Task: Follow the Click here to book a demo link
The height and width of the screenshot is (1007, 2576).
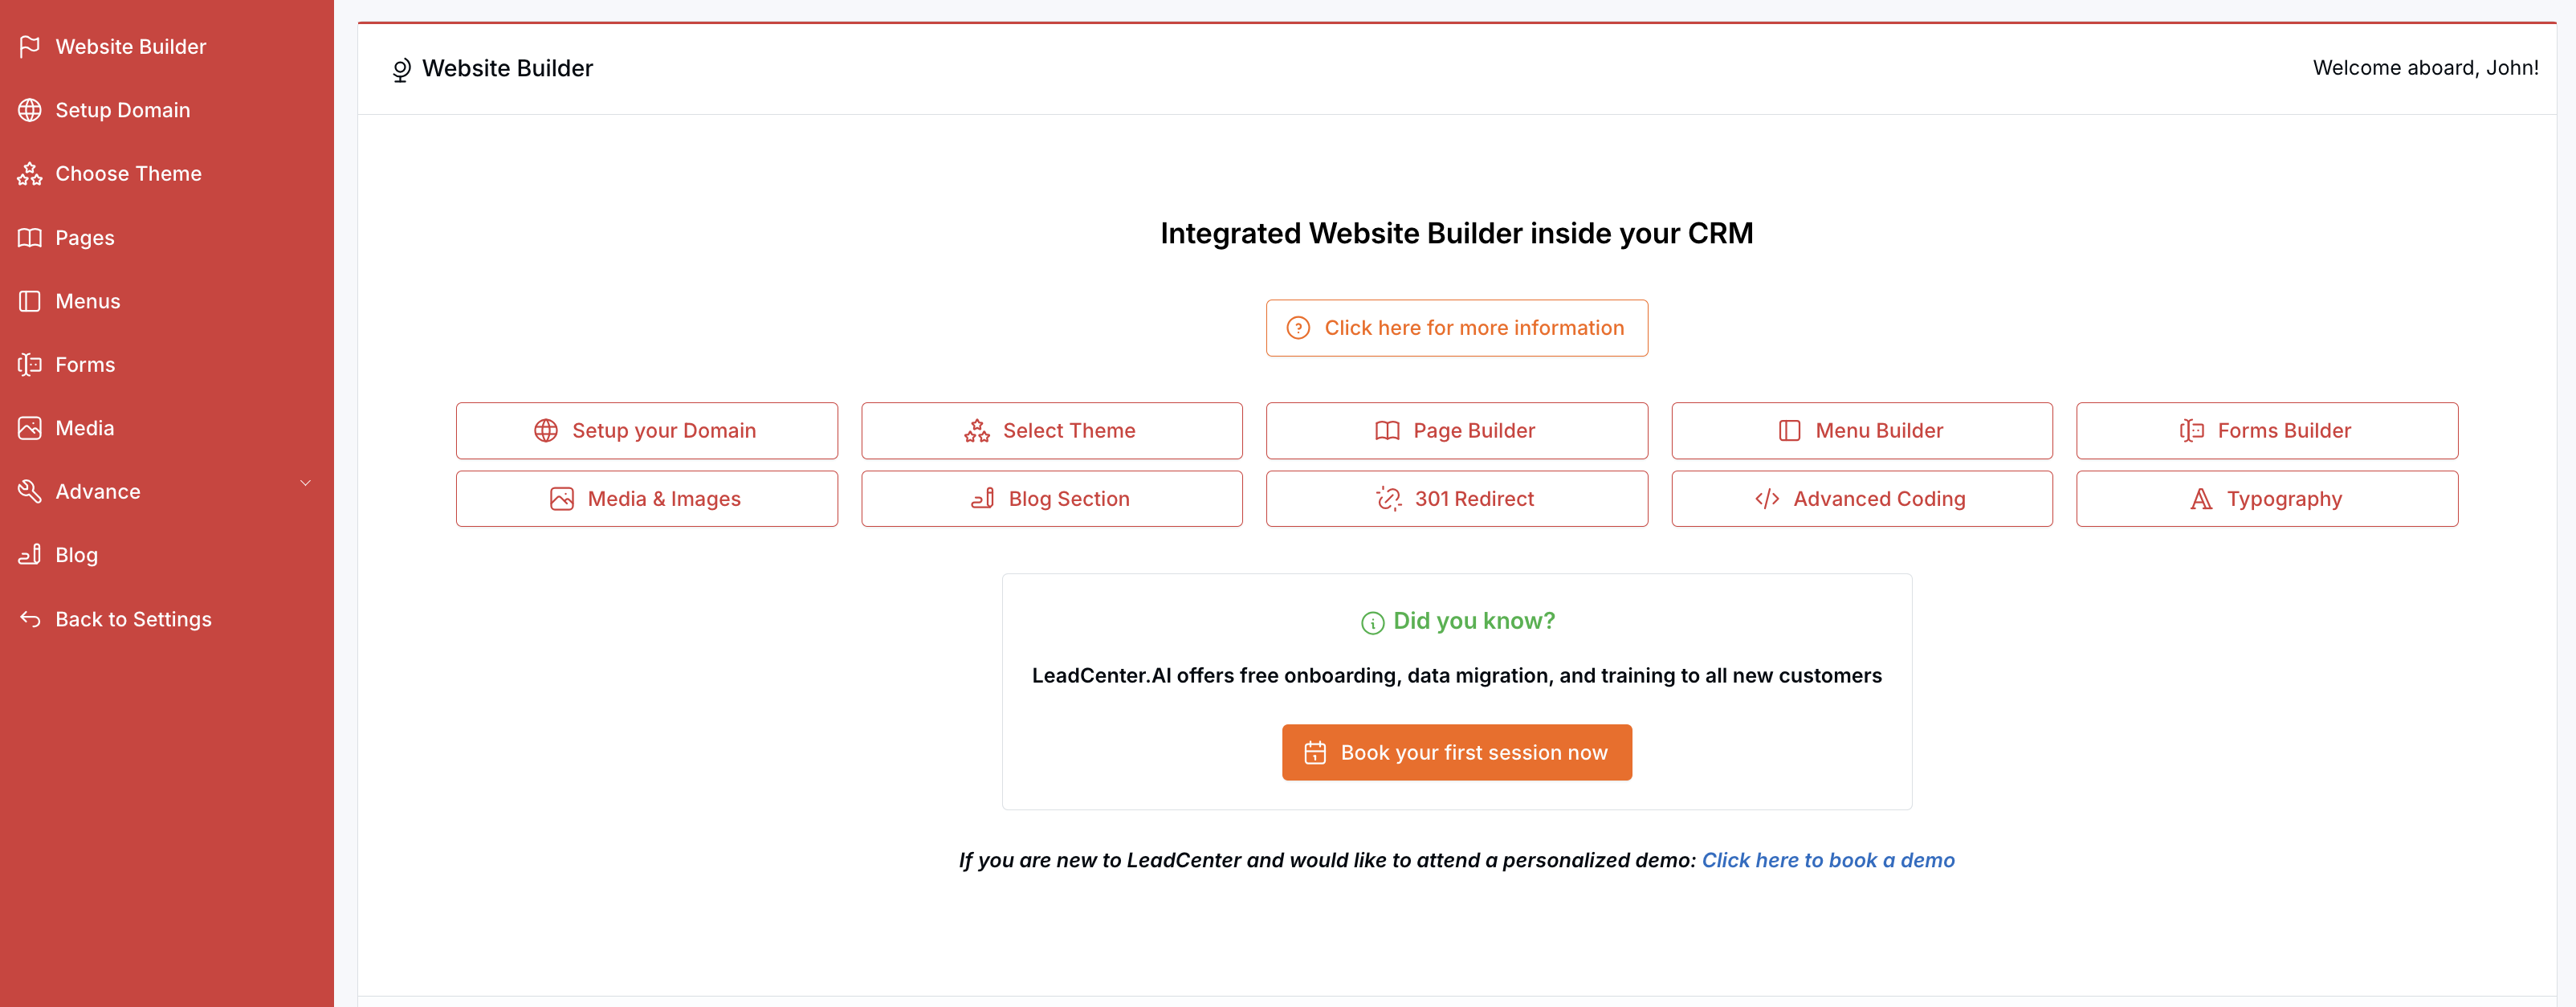Action: pos(1828,861)
